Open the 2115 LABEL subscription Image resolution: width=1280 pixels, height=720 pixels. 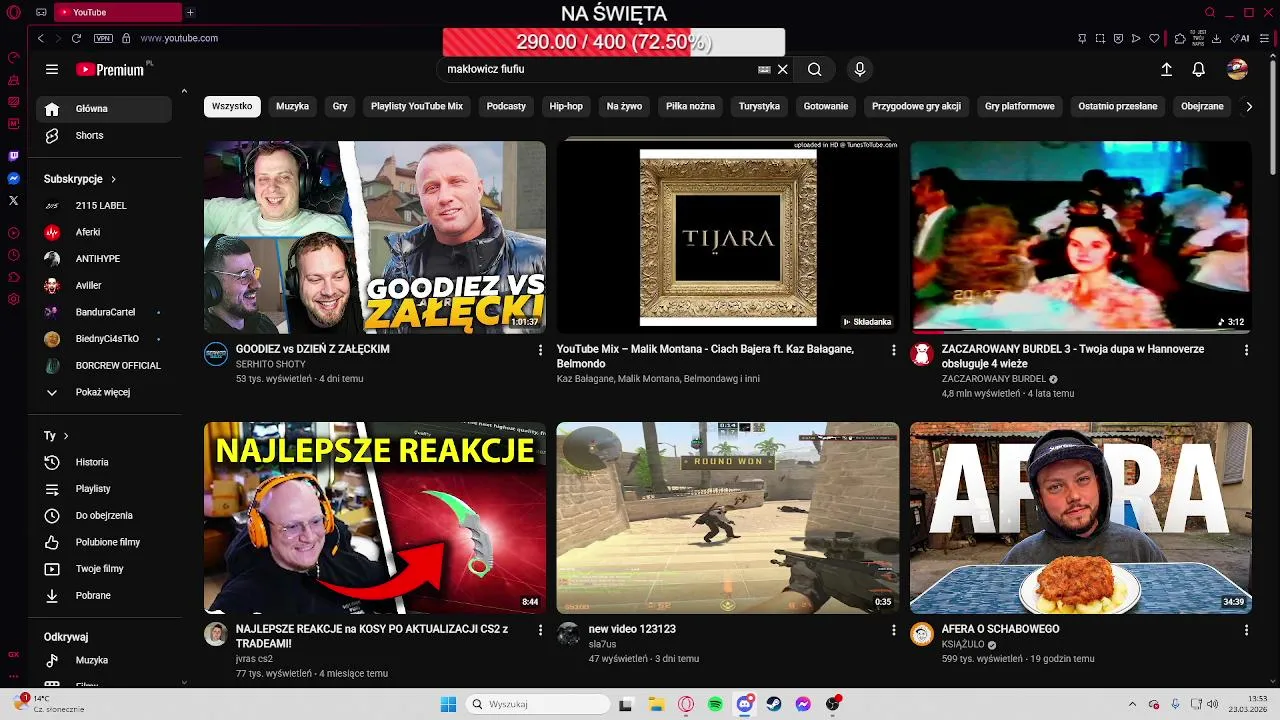coord(104,205)
